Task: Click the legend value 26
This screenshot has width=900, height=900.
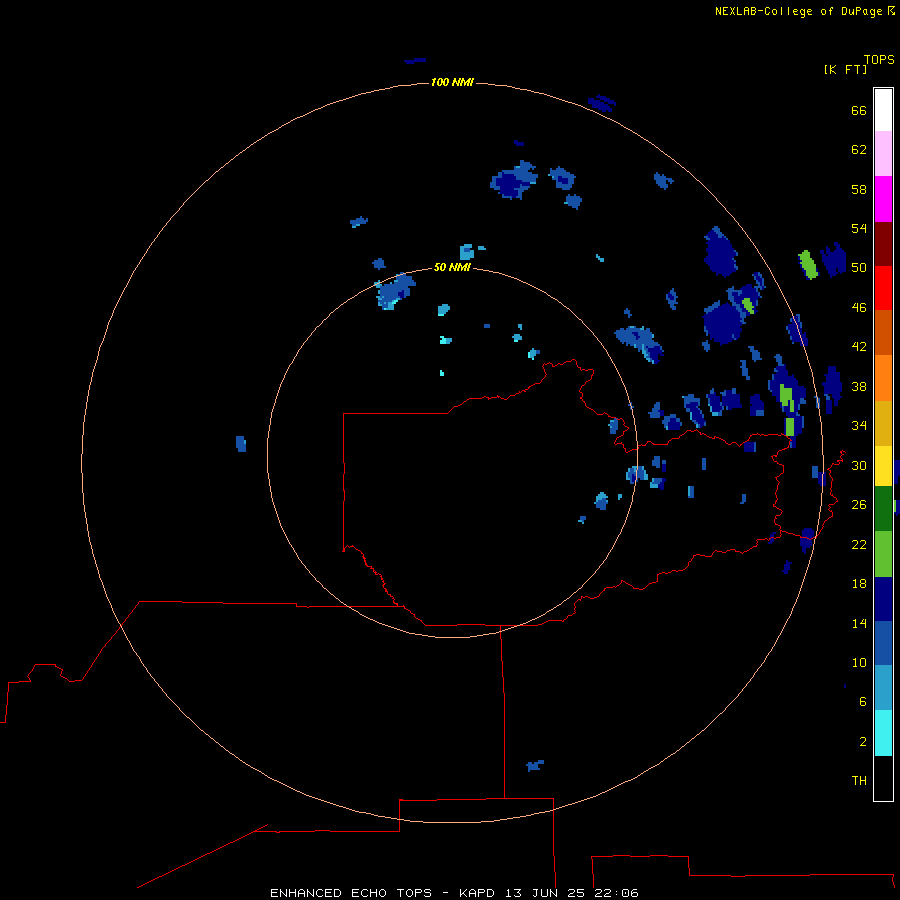Action: [x=859, y=505]
